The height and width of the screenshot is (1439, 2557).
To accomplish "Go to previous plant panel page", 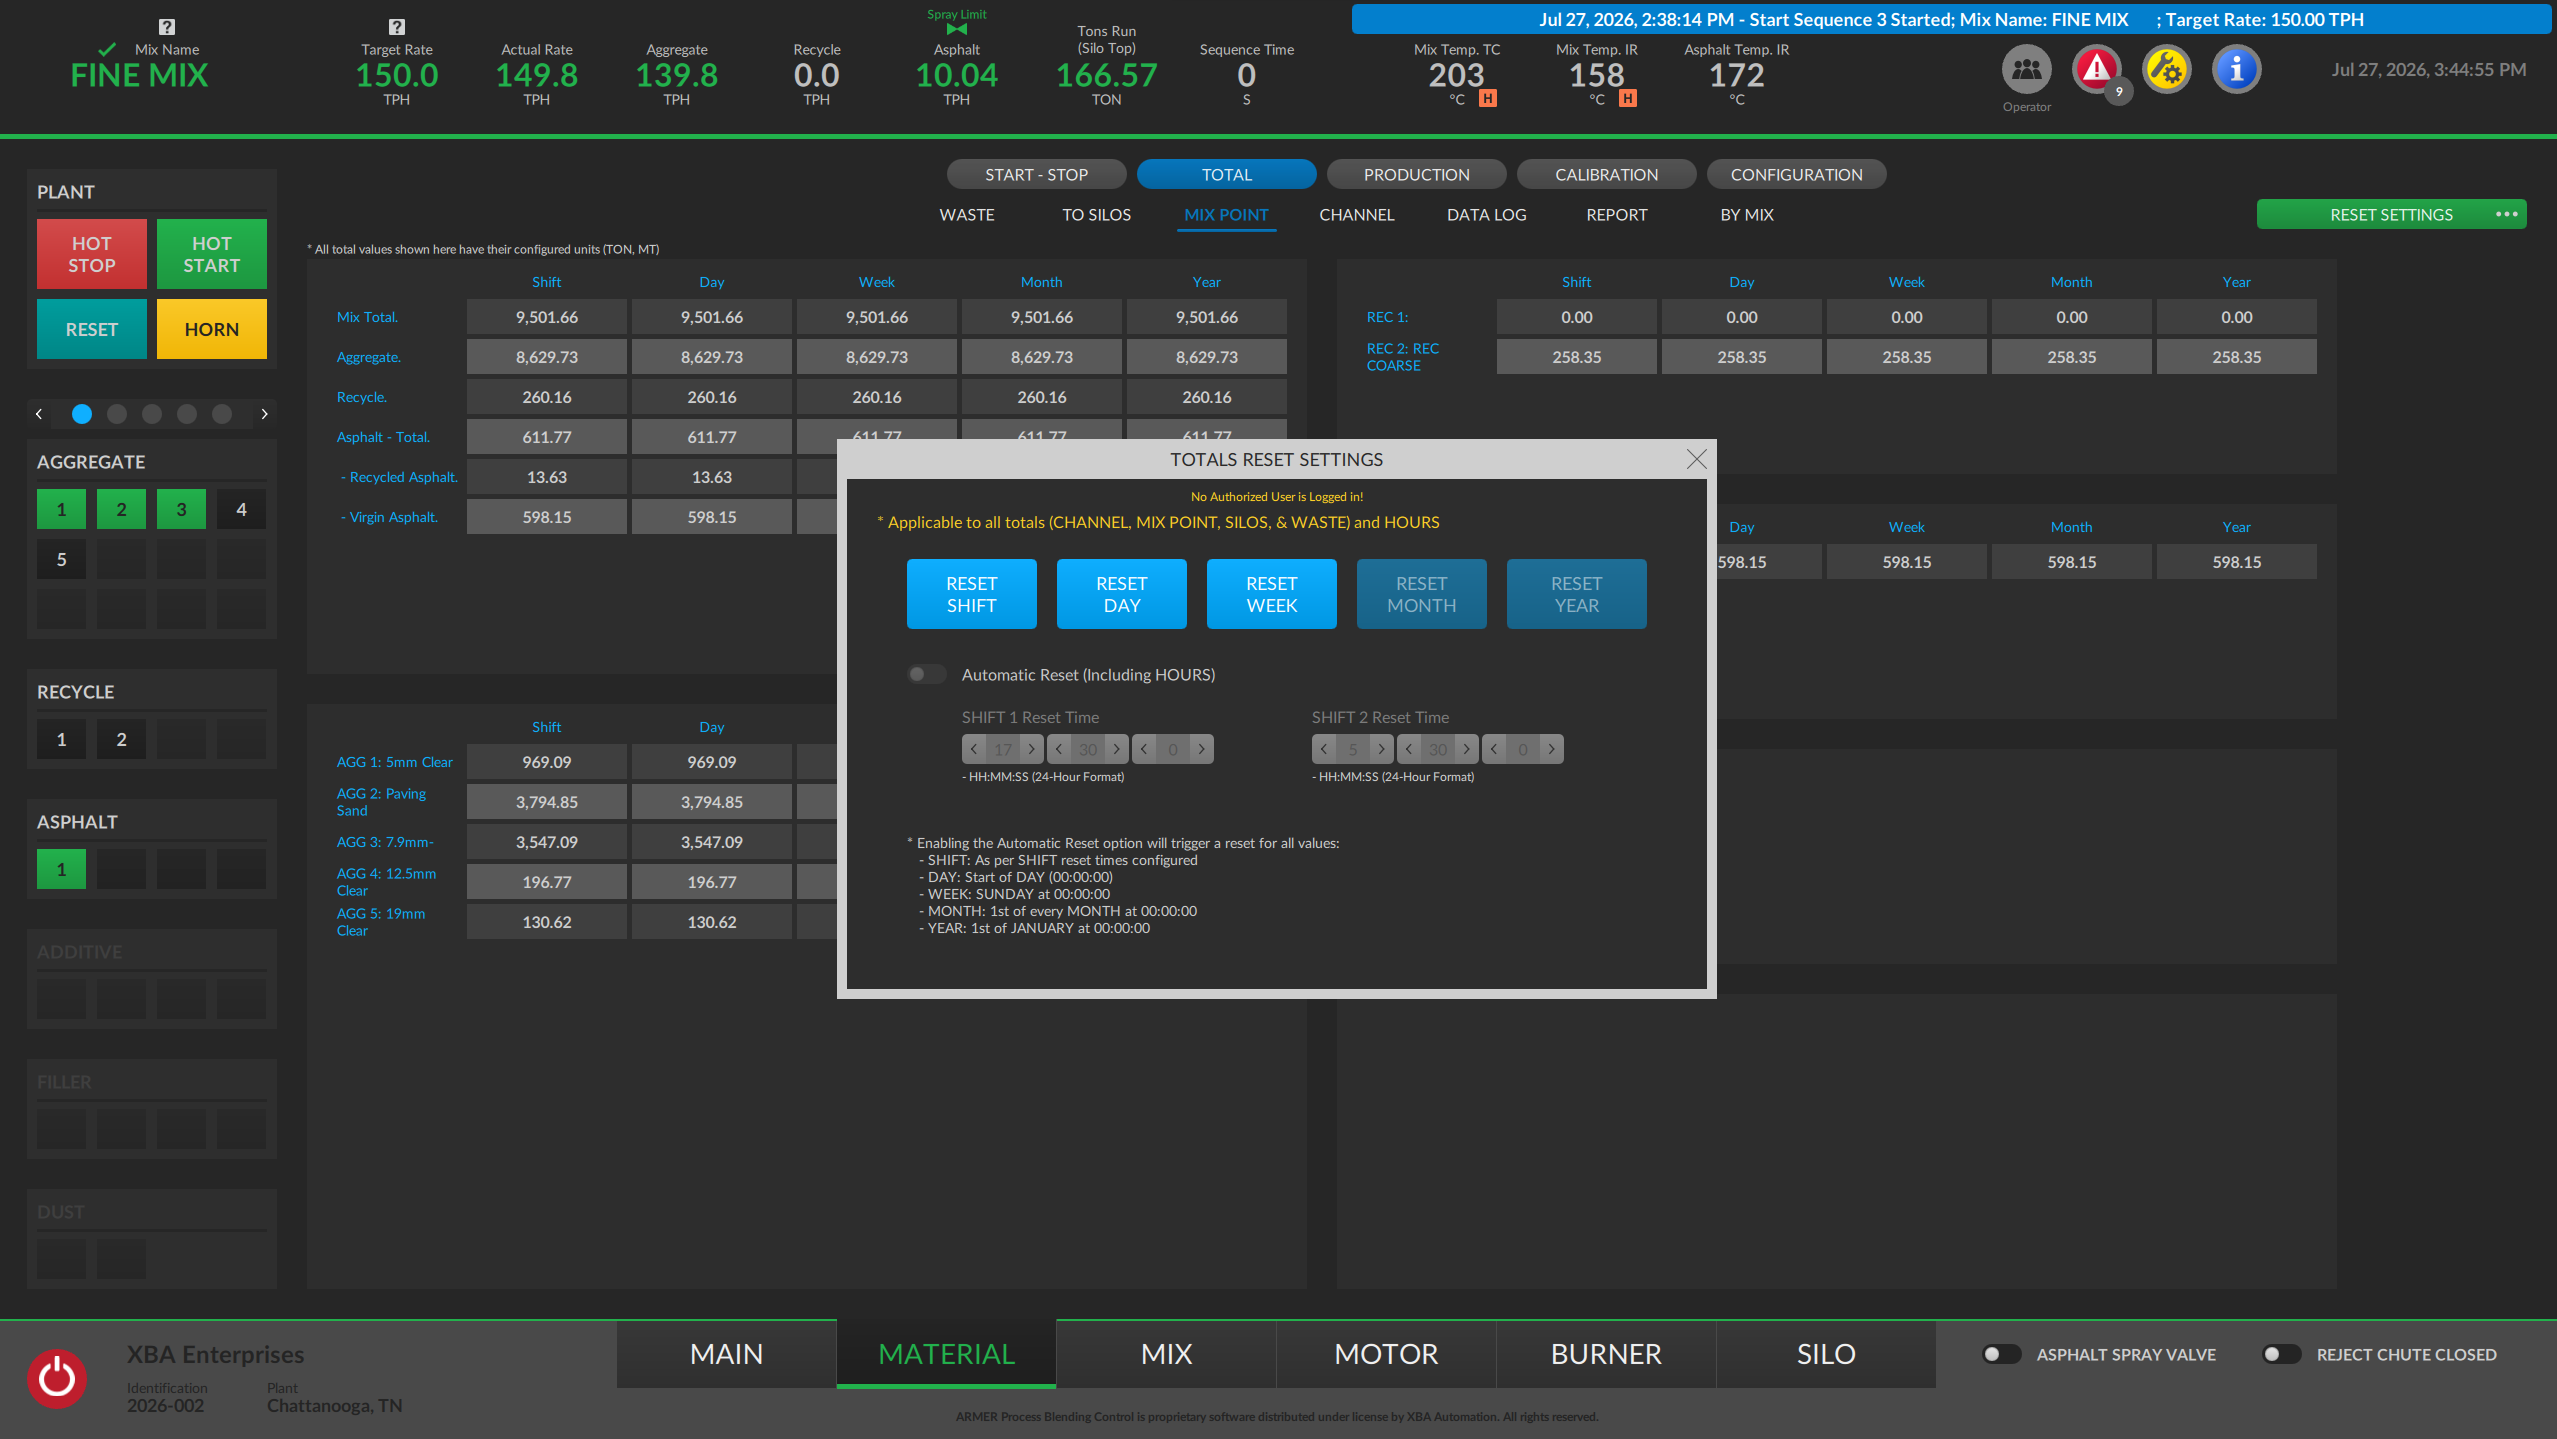I will coord(39,414).
